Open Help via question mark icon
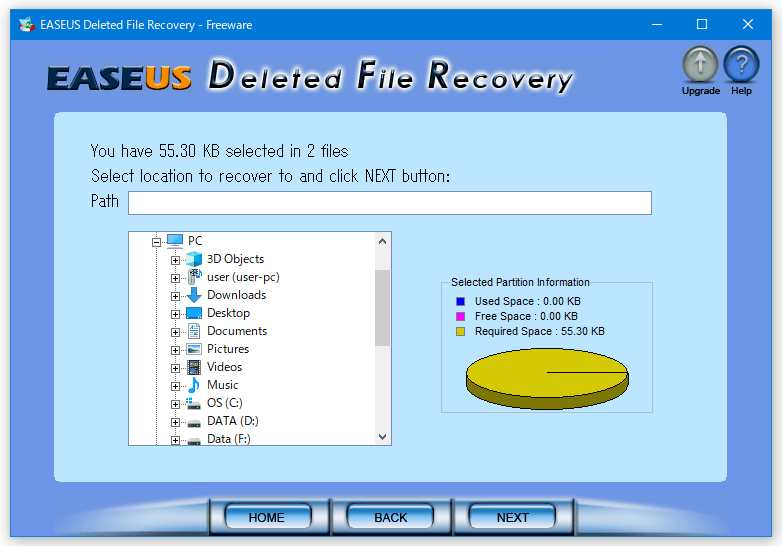The width and height of the screenshot is (782, 546). 741,64
